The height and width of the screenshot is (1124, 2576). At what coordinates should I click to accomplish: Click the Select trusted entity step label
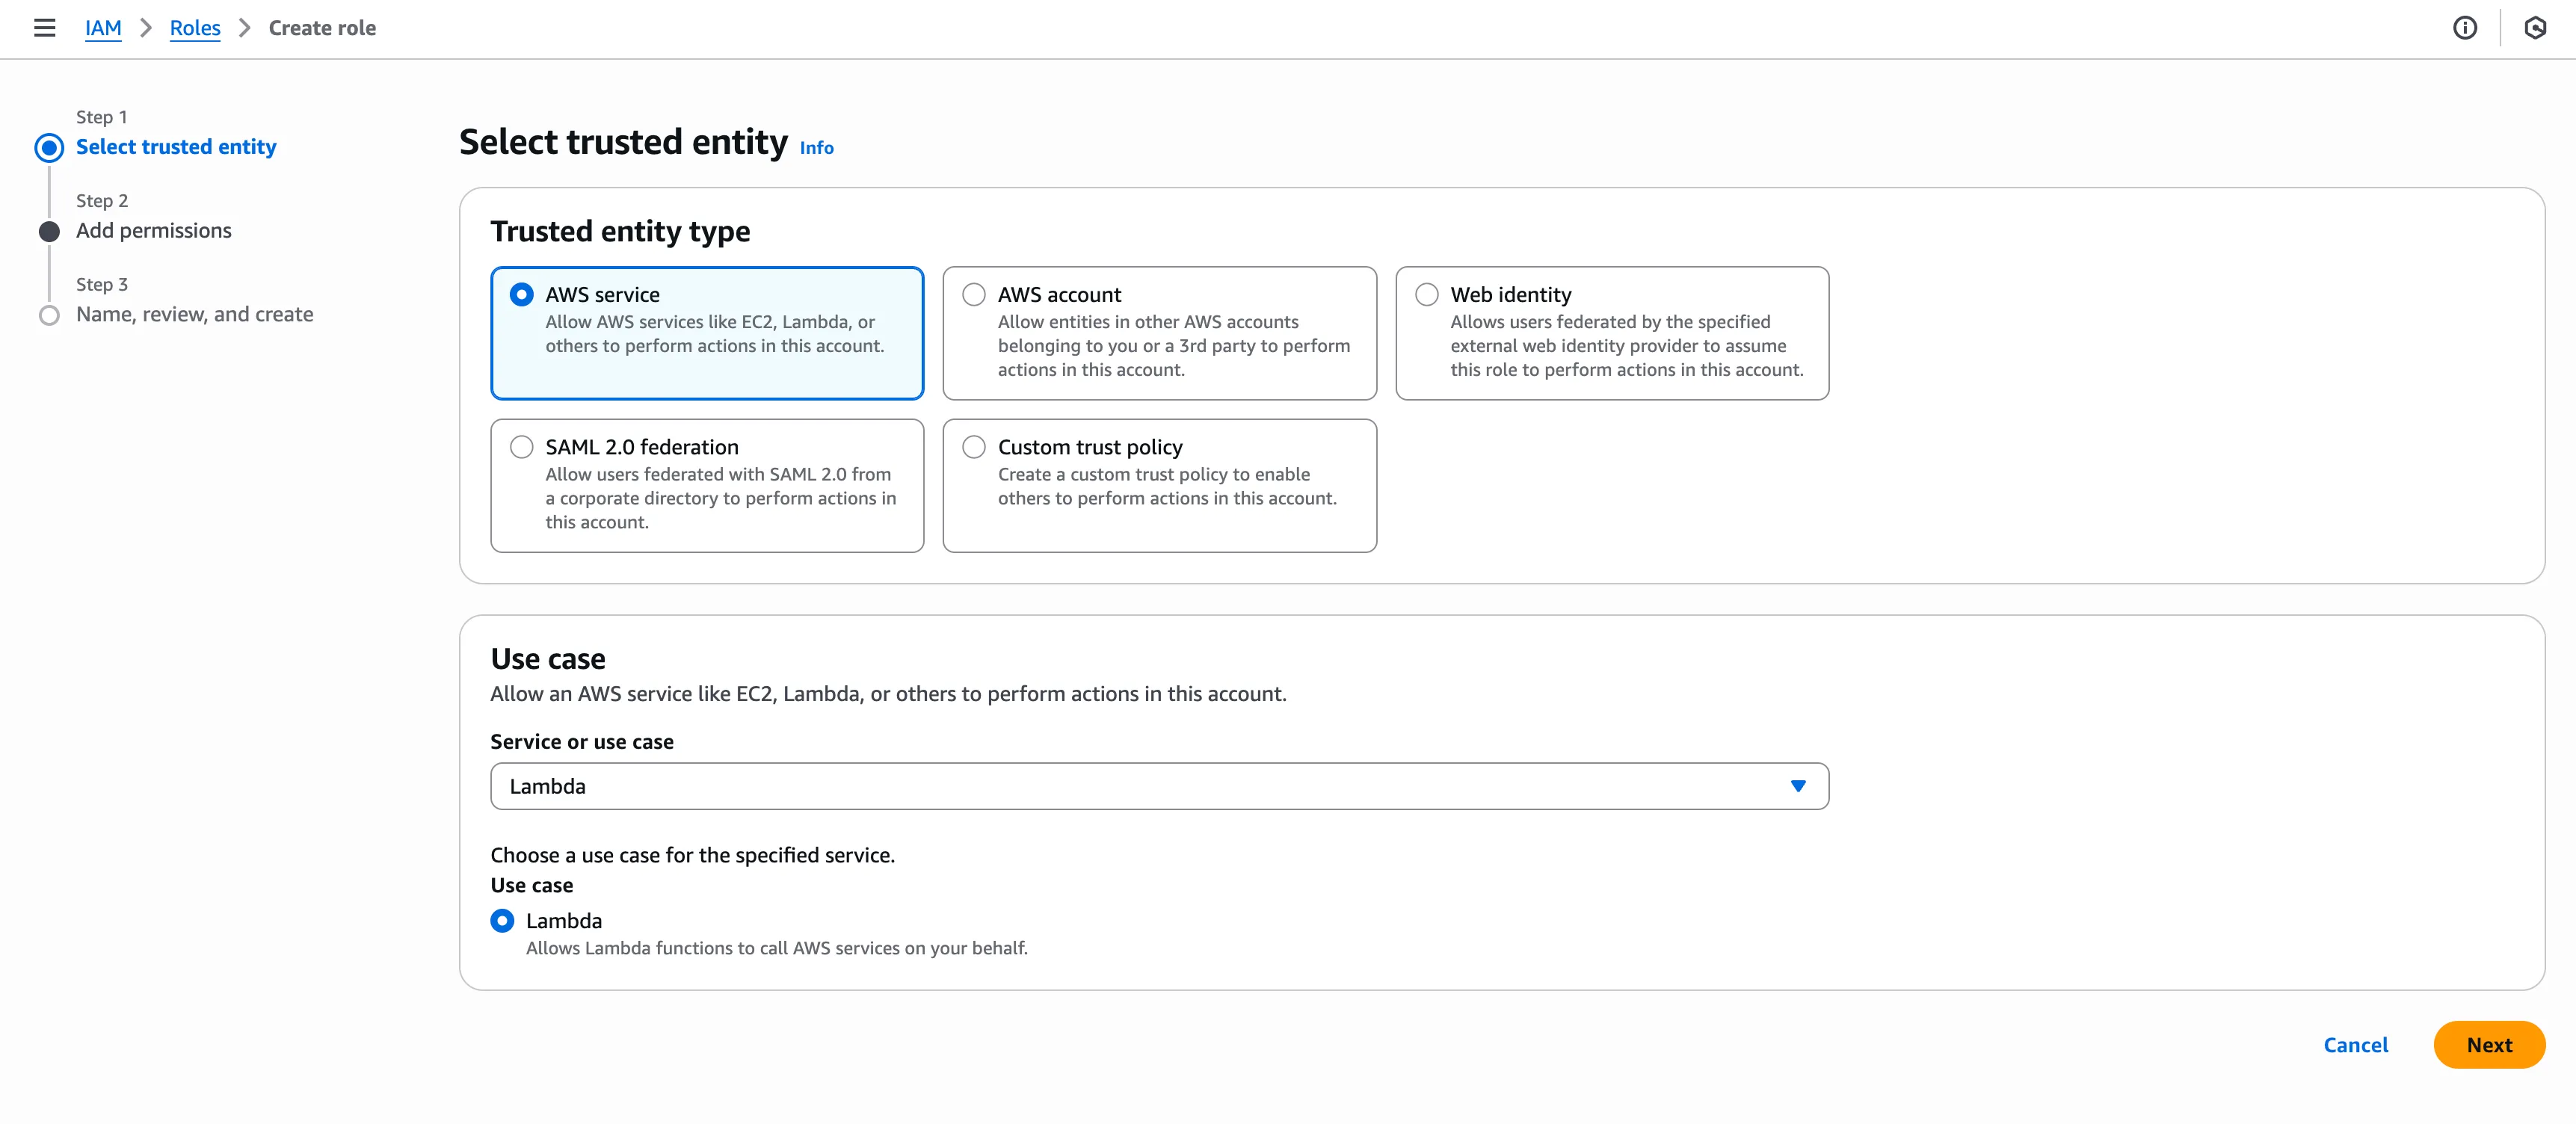(x=176, y=147)
